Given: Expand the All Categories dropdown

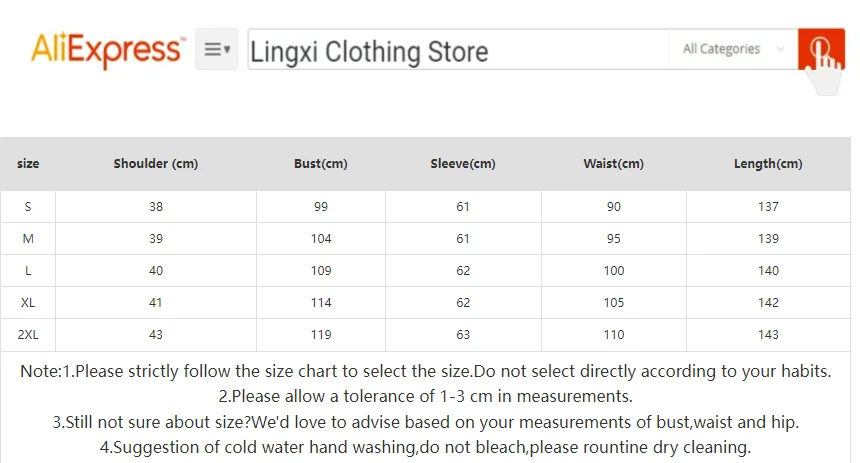Looking at the screenshot, I should tap(733, 49).
